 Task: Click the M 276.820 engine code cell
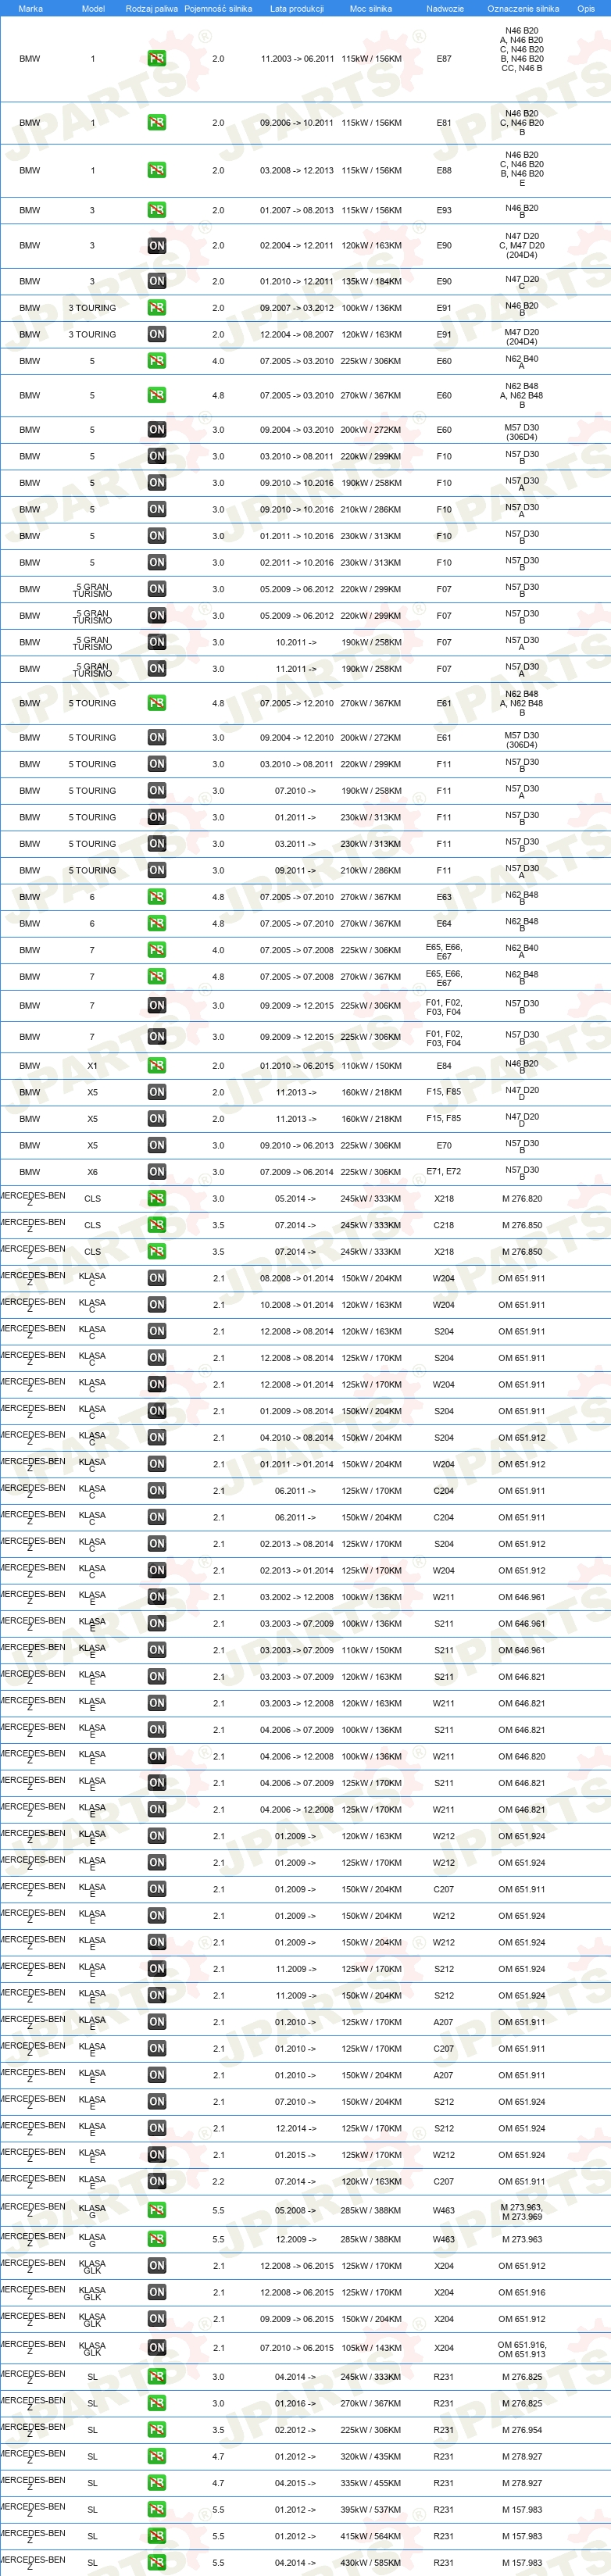pos(522,1199)
